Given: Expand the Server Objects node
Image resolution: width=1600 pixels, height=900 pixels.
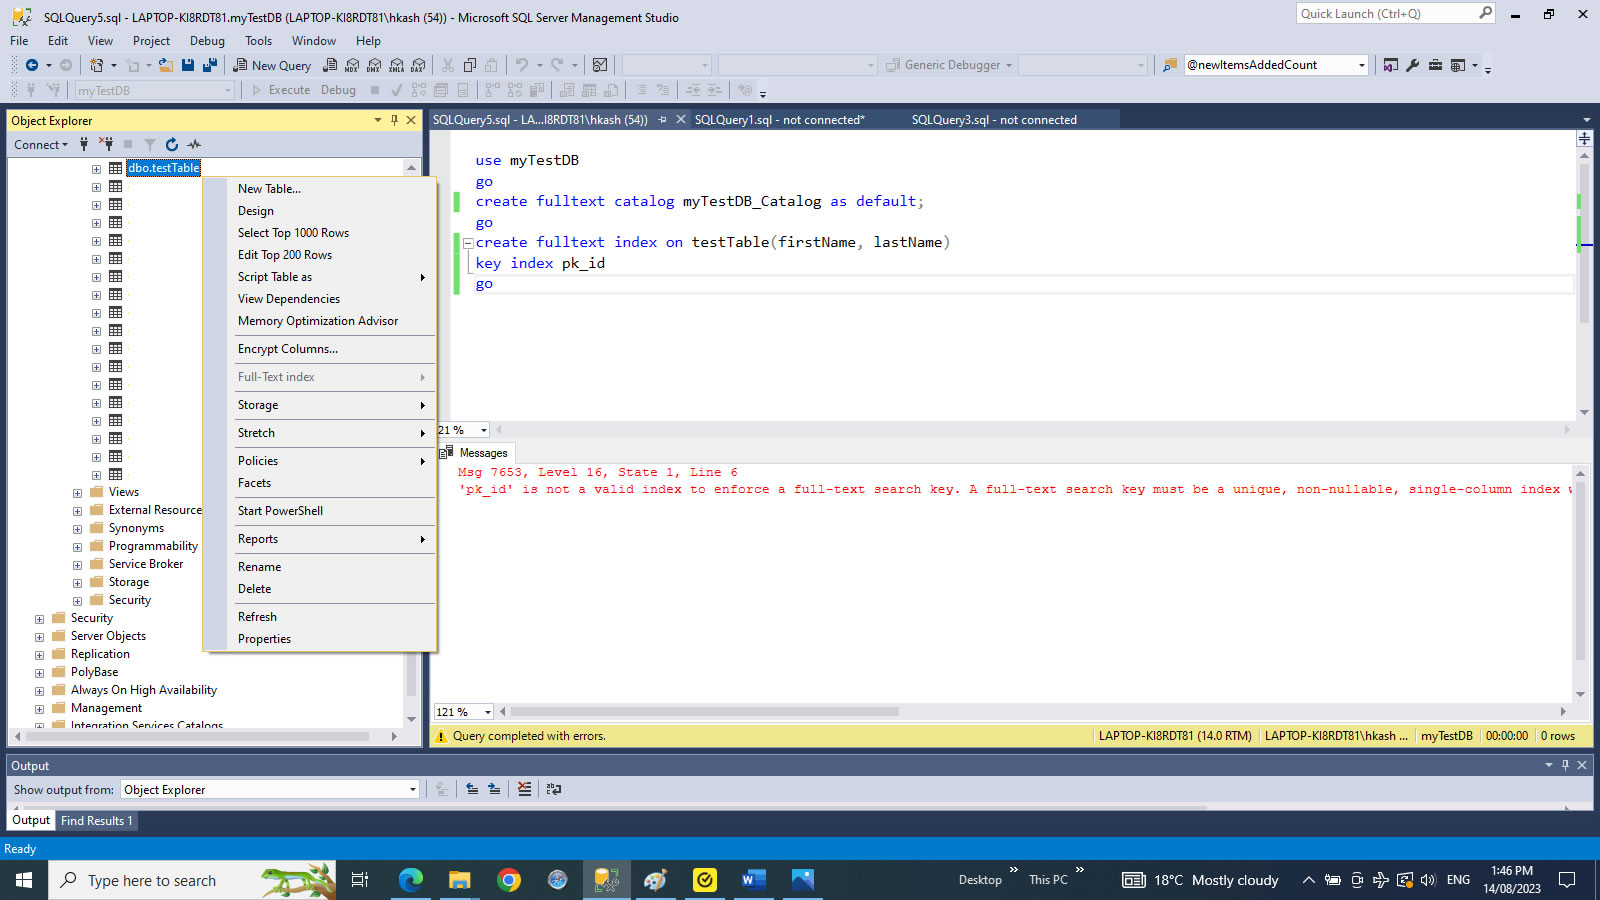Looking at the screenshot, I should pyautogui.click(x=39, y=637).
